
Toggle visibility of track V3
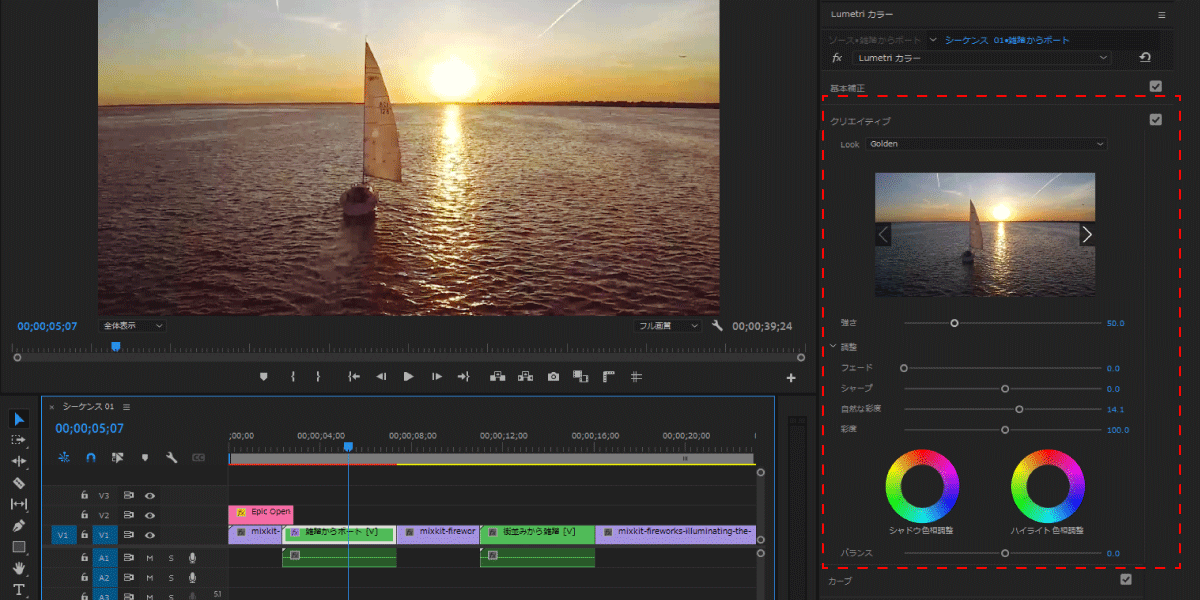tap(150, 495)
